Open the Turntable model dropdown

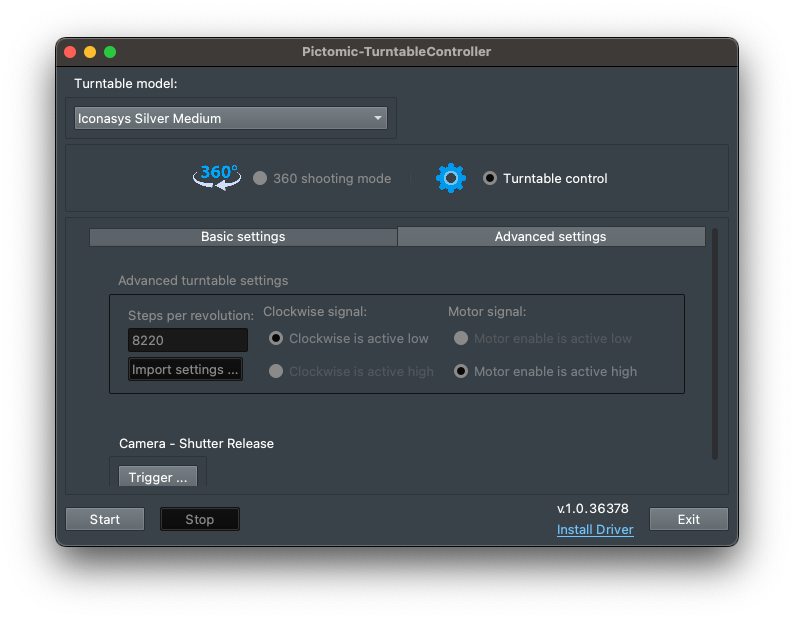click(230, 118)
